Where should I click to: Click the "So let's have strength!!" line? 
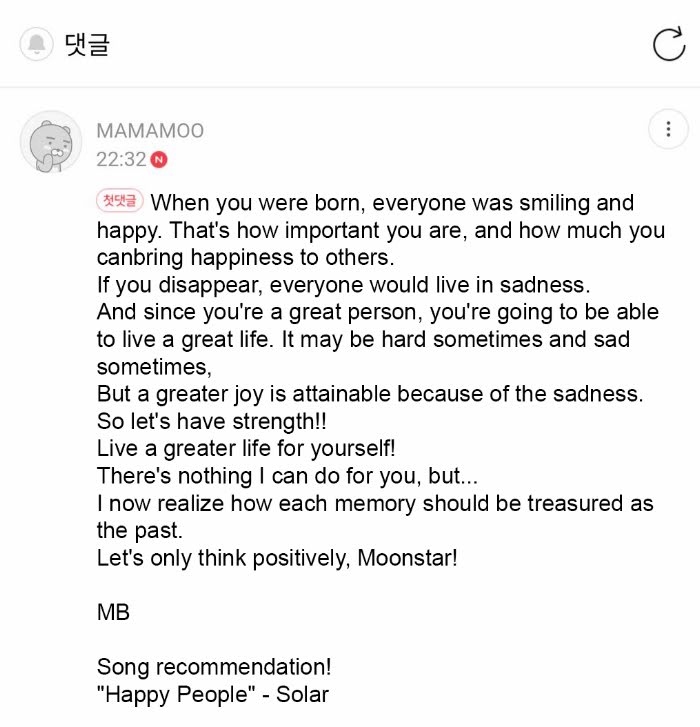[x=215, y=421]
